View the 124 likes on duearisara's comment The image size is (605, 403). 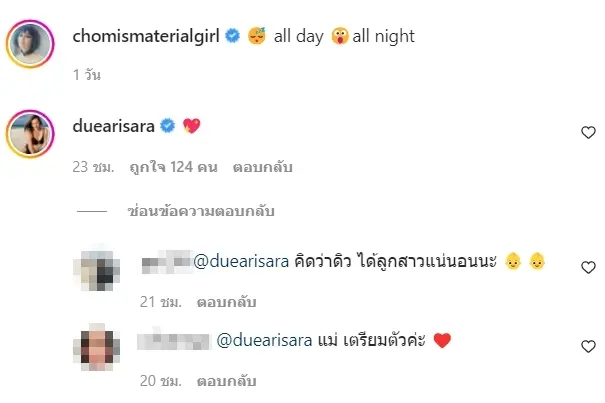[174, 167]
